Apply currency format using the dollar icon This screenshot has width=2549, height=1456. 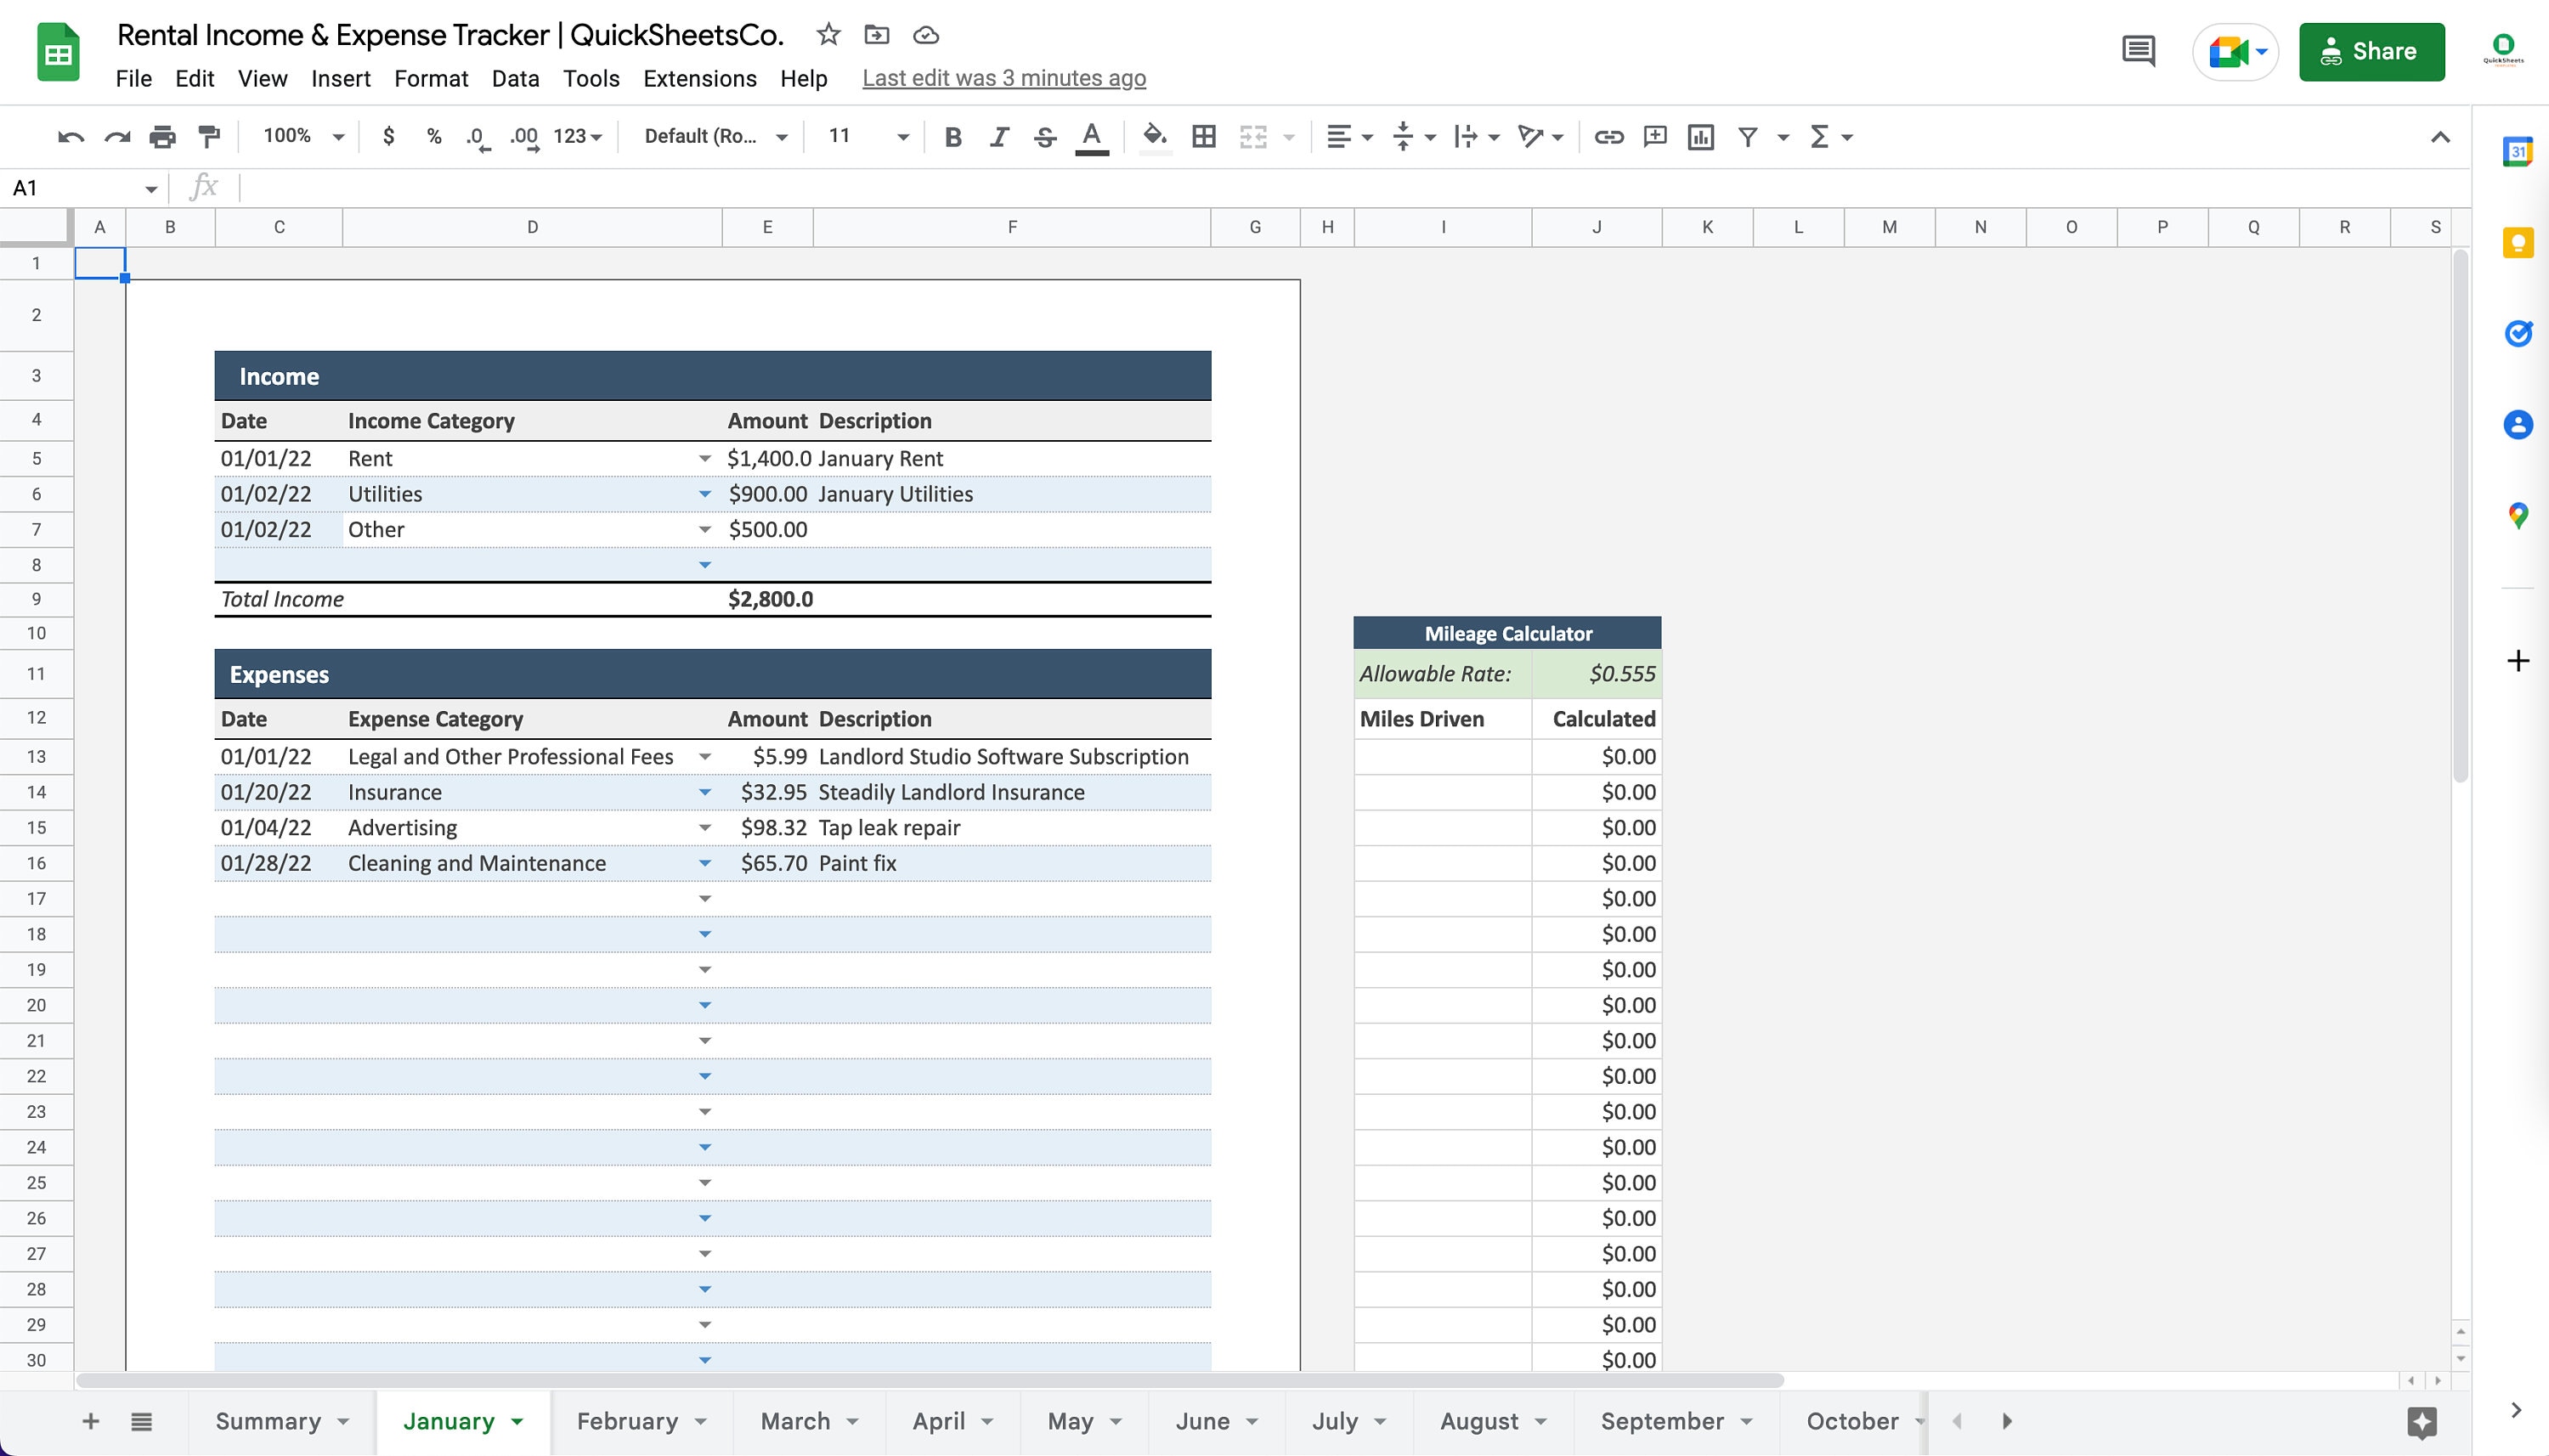[x=388, y=136]
